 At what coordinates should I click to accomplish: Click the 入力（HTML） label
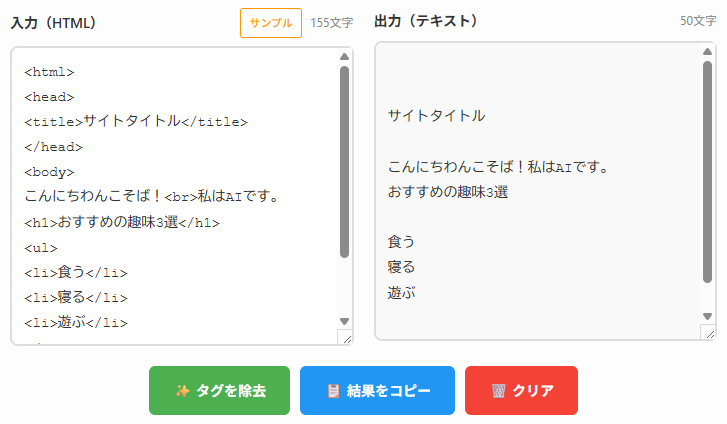[53, 22]
